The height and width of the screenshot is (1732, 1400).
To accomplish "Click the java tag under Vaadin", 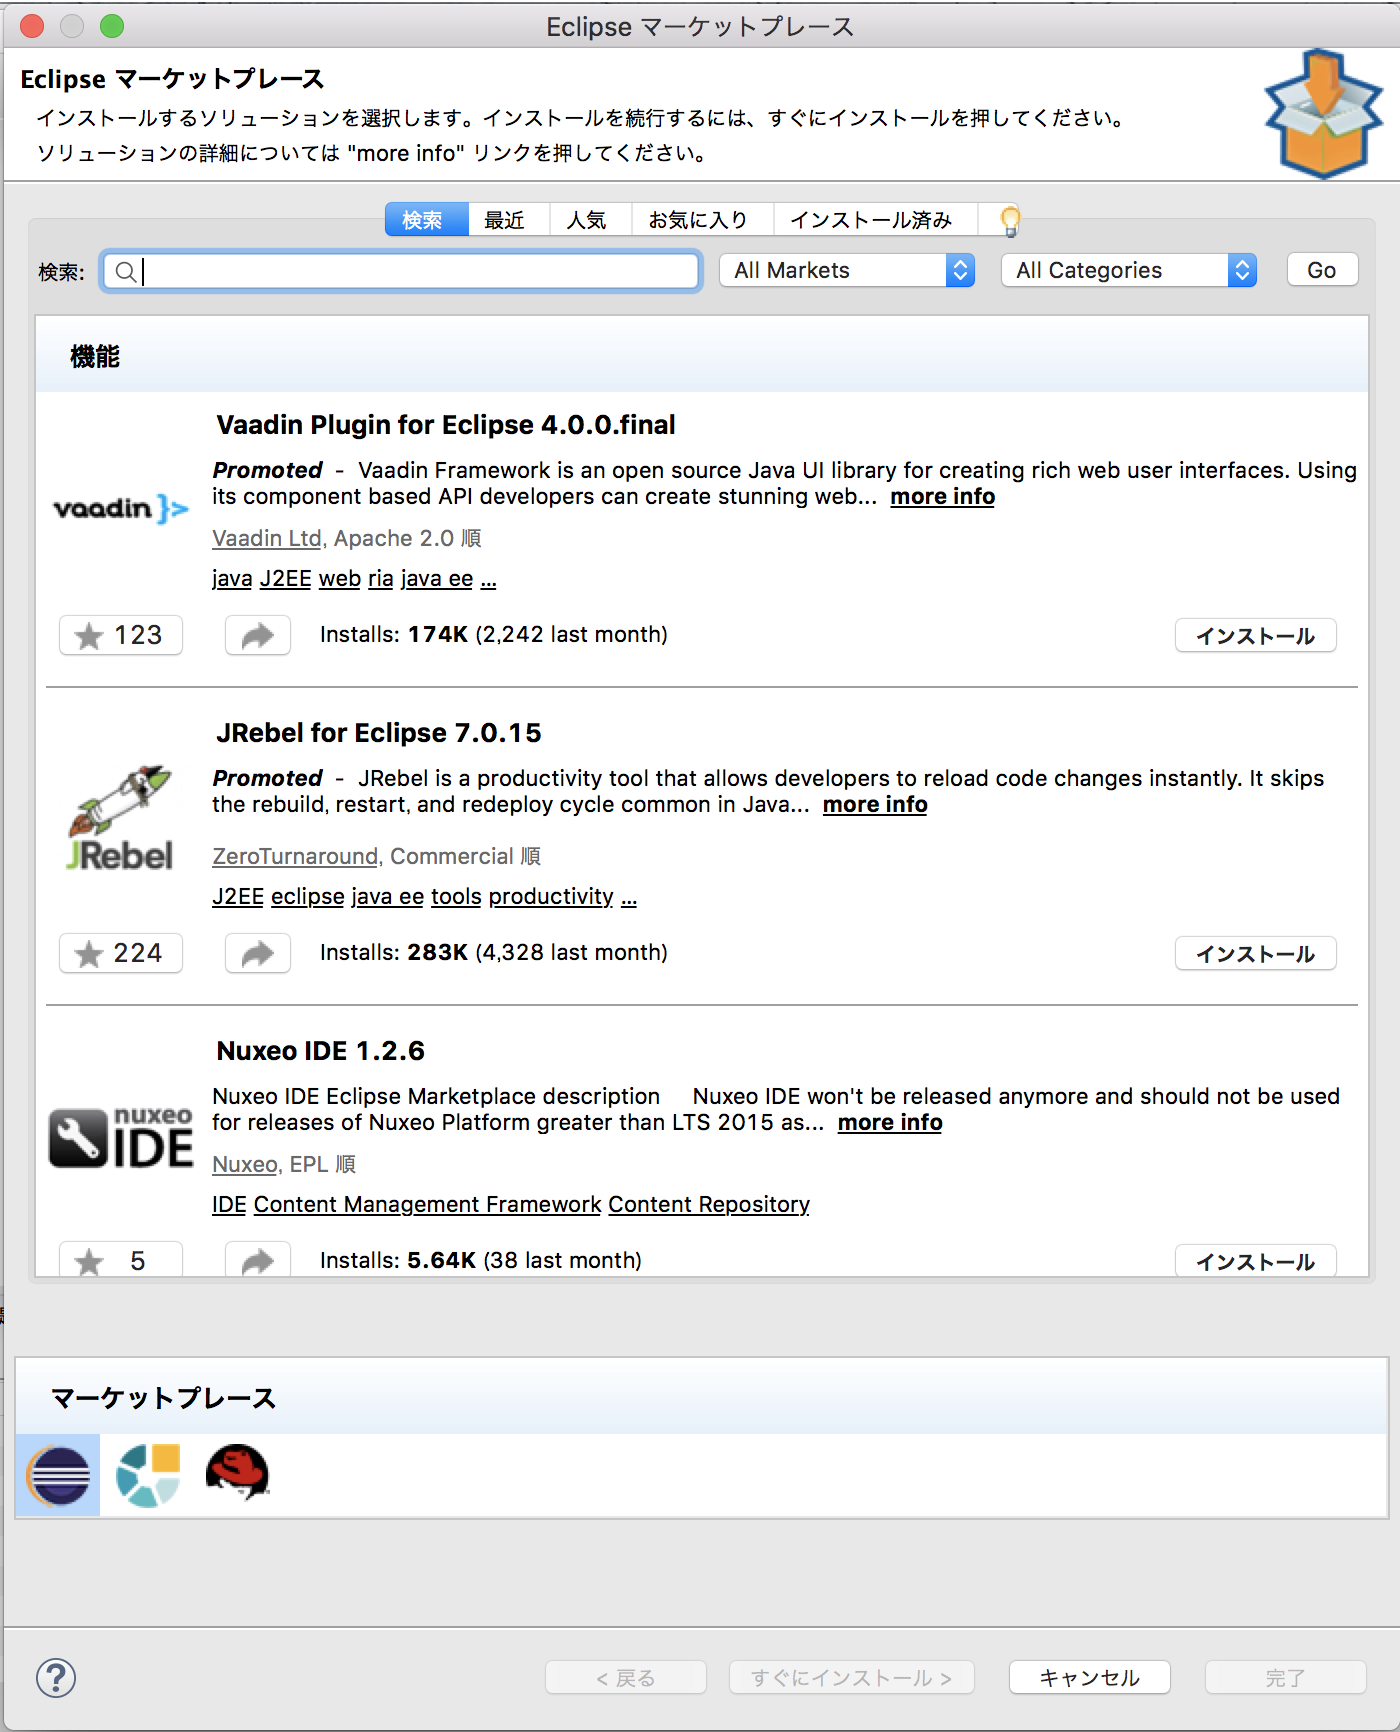I will coord(232,579).
